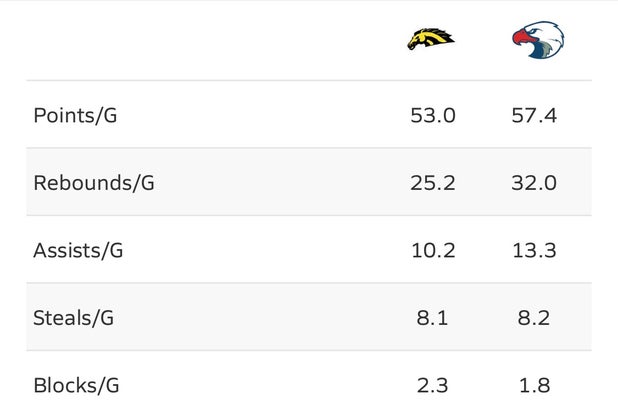Click the Blocks/G stat label
This screenshot has width=618, height=416.
[x=76, y=385]
